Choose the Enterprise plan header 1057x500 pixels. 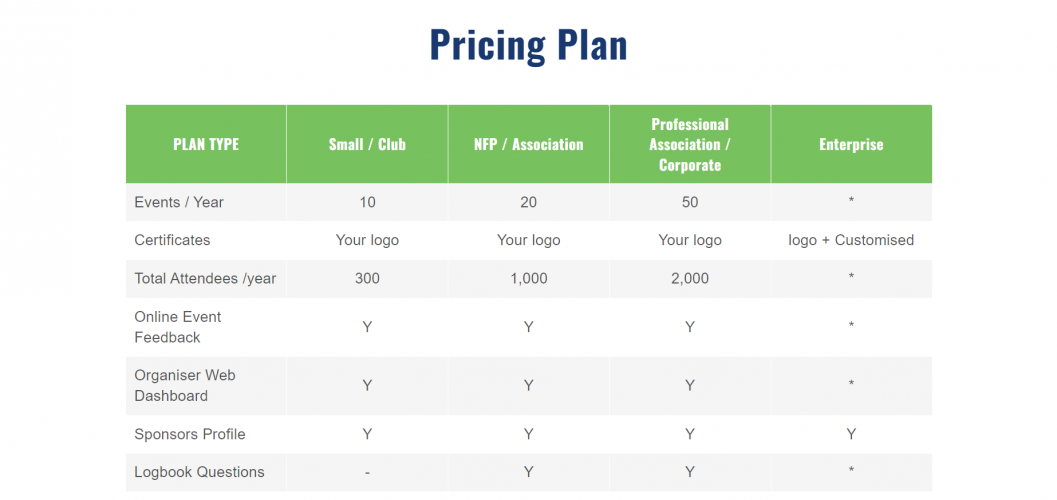[851, 144]
